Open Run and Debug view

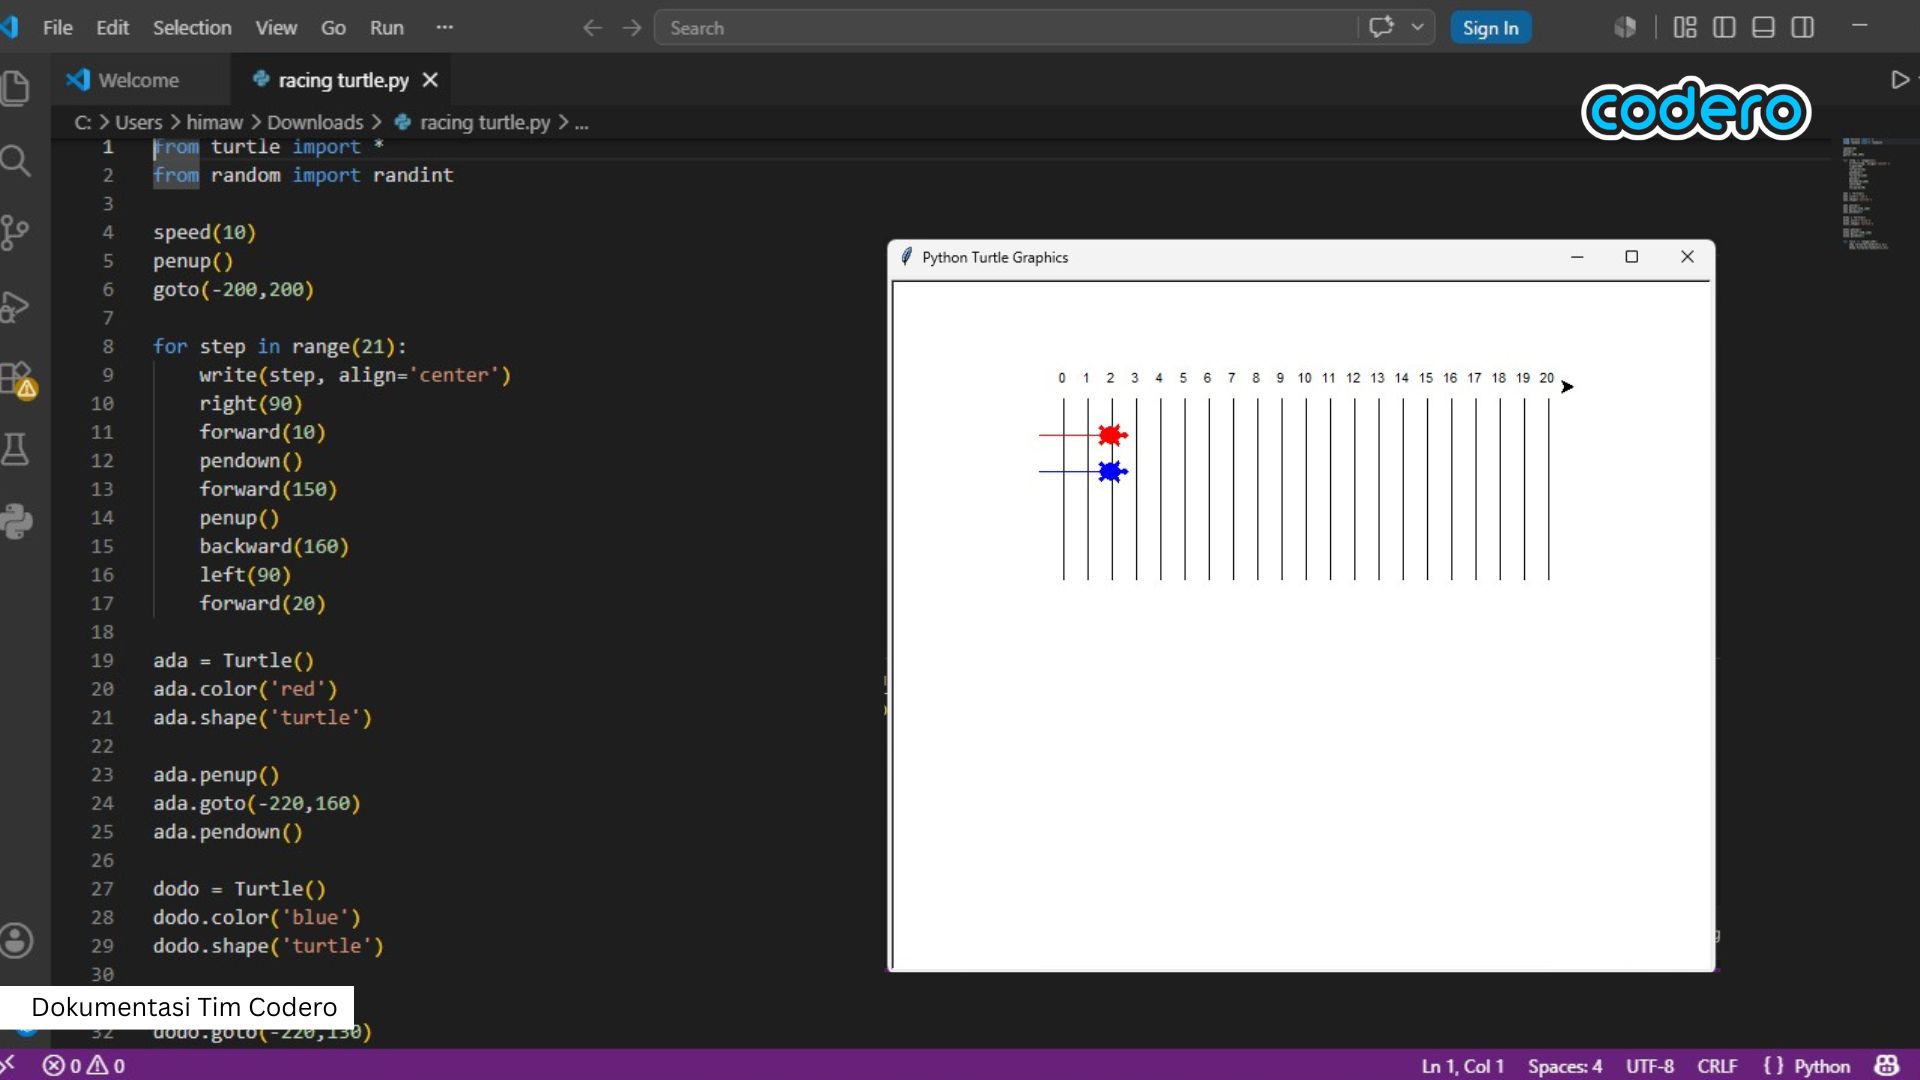[15, 306]
